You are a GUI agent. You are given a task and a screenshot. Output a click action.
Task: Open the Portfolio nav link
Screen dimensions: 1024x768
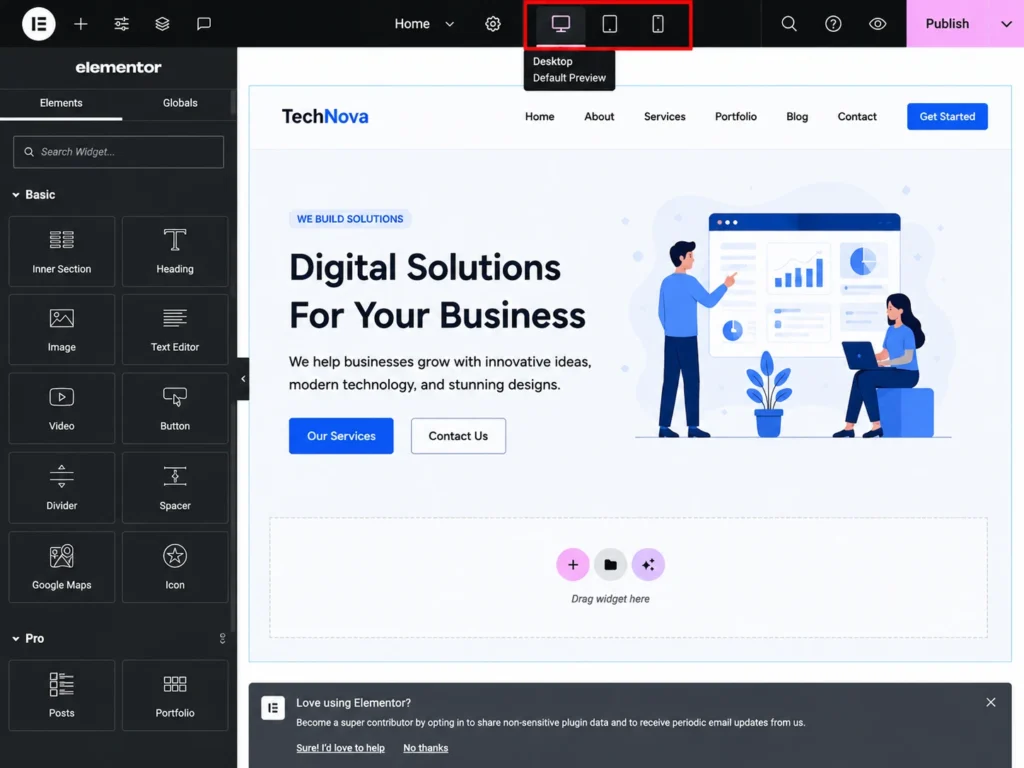[x=735, y=116]
